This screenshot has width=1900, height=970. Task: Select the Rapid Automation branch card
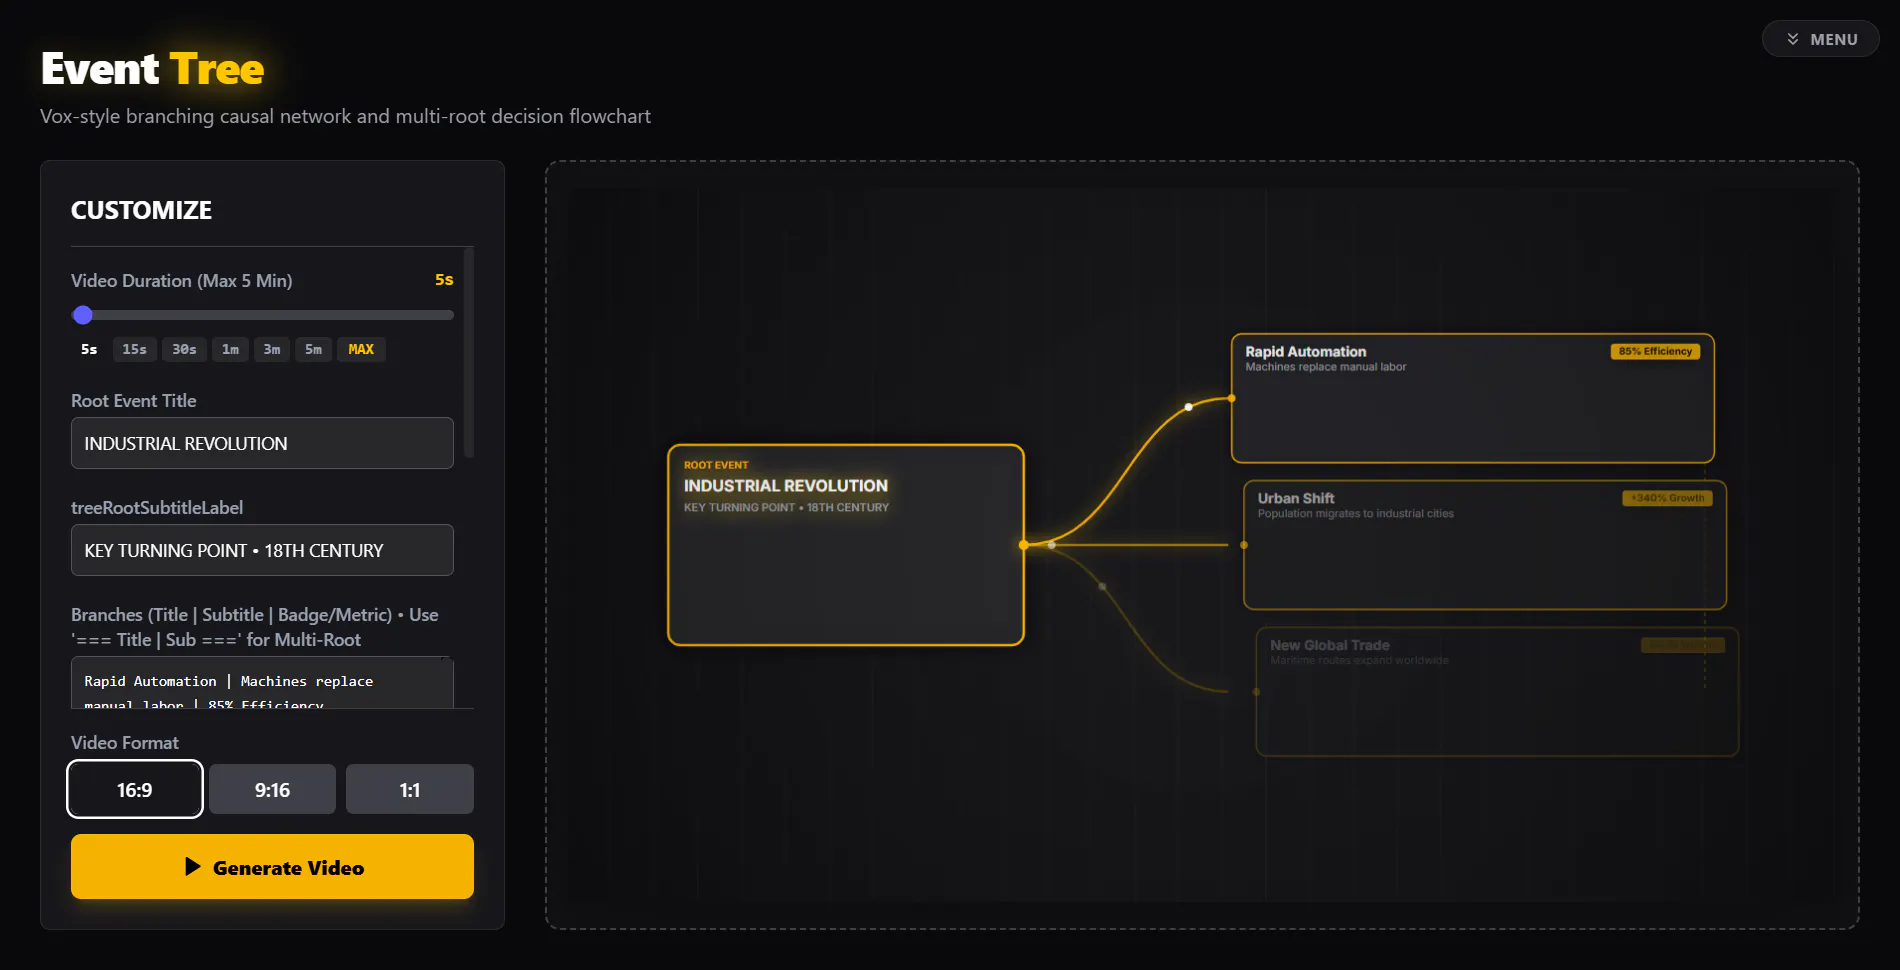(1473, 398)
